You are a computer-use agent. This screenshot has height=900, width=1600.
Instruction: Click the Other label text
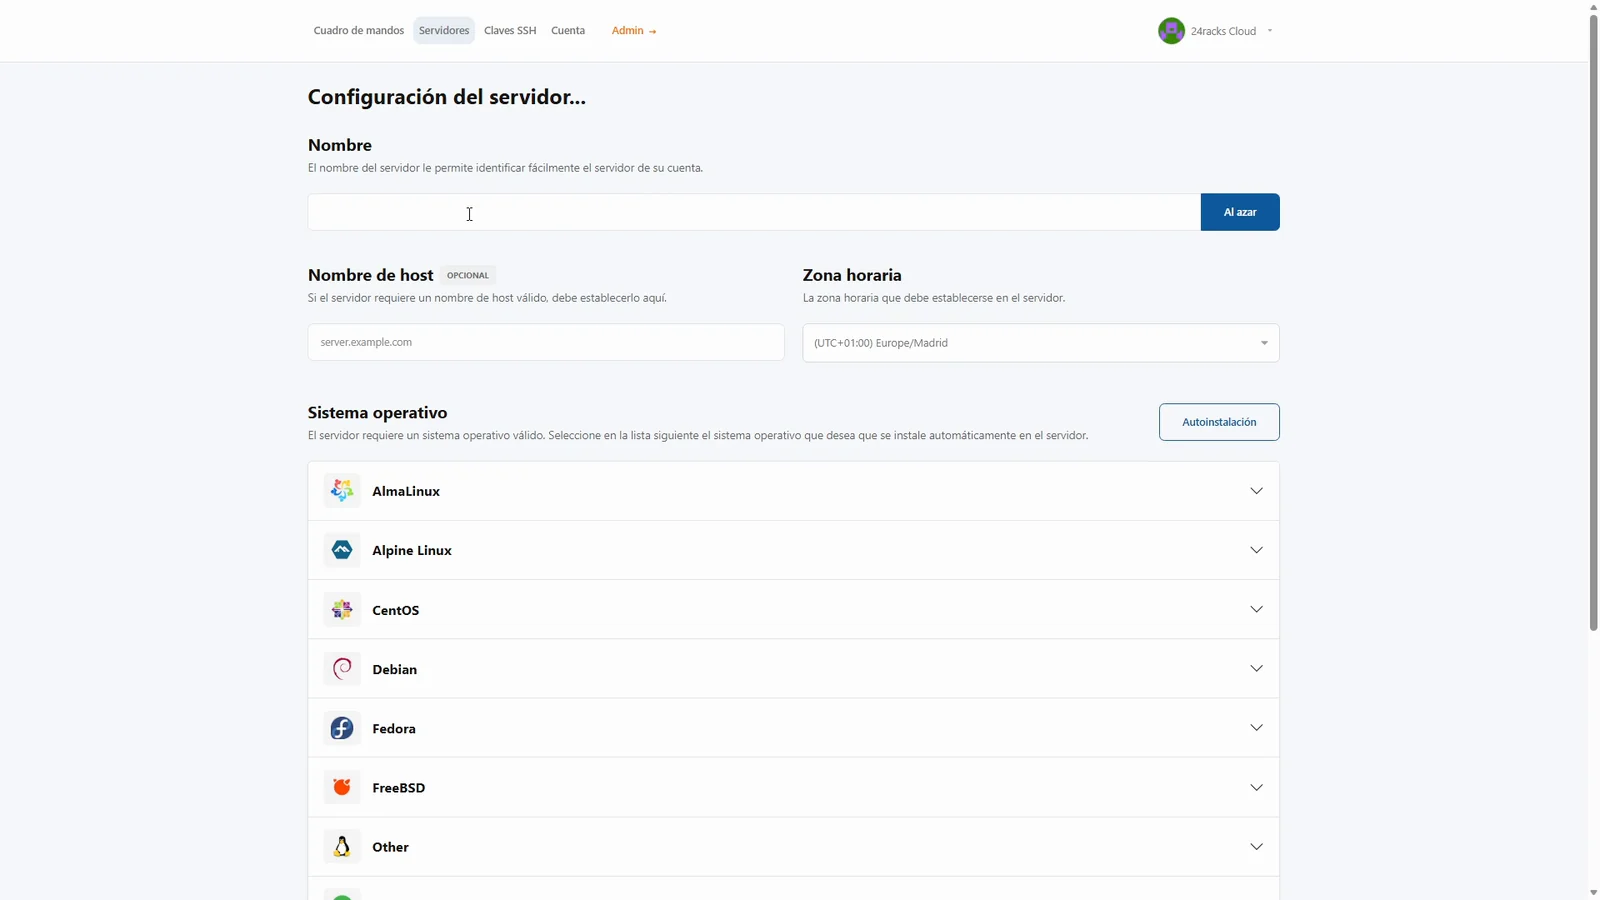pos(391,847)
